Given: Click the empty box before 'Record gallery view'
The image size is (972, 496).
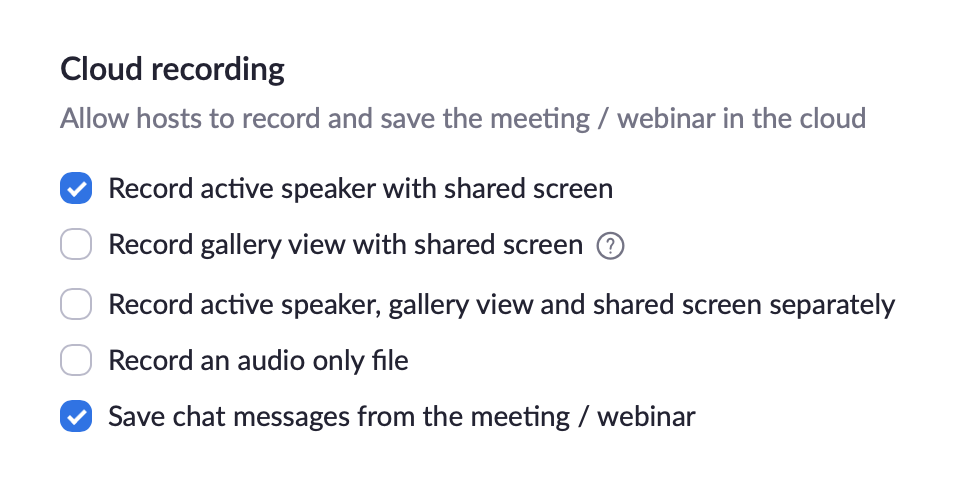Looking at the screenshot, I should (x=76, y=244).
